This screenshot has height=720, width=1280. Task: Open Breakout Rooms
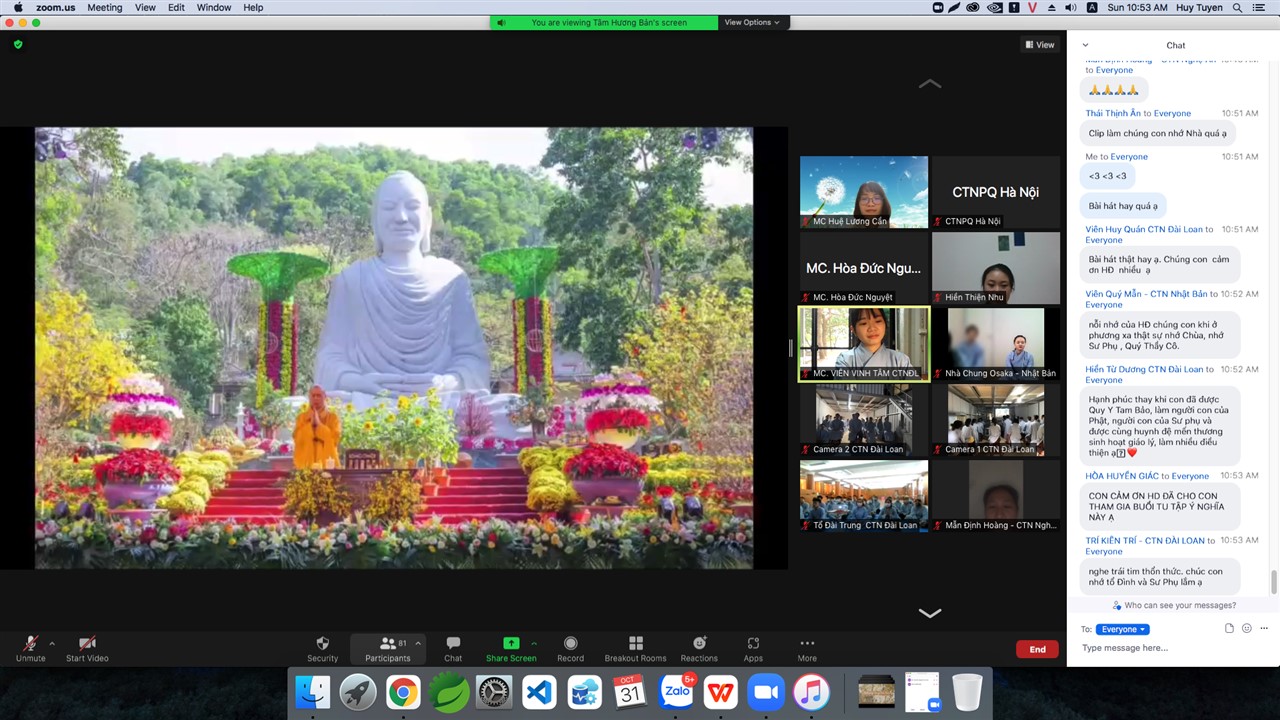pos(635,648)
